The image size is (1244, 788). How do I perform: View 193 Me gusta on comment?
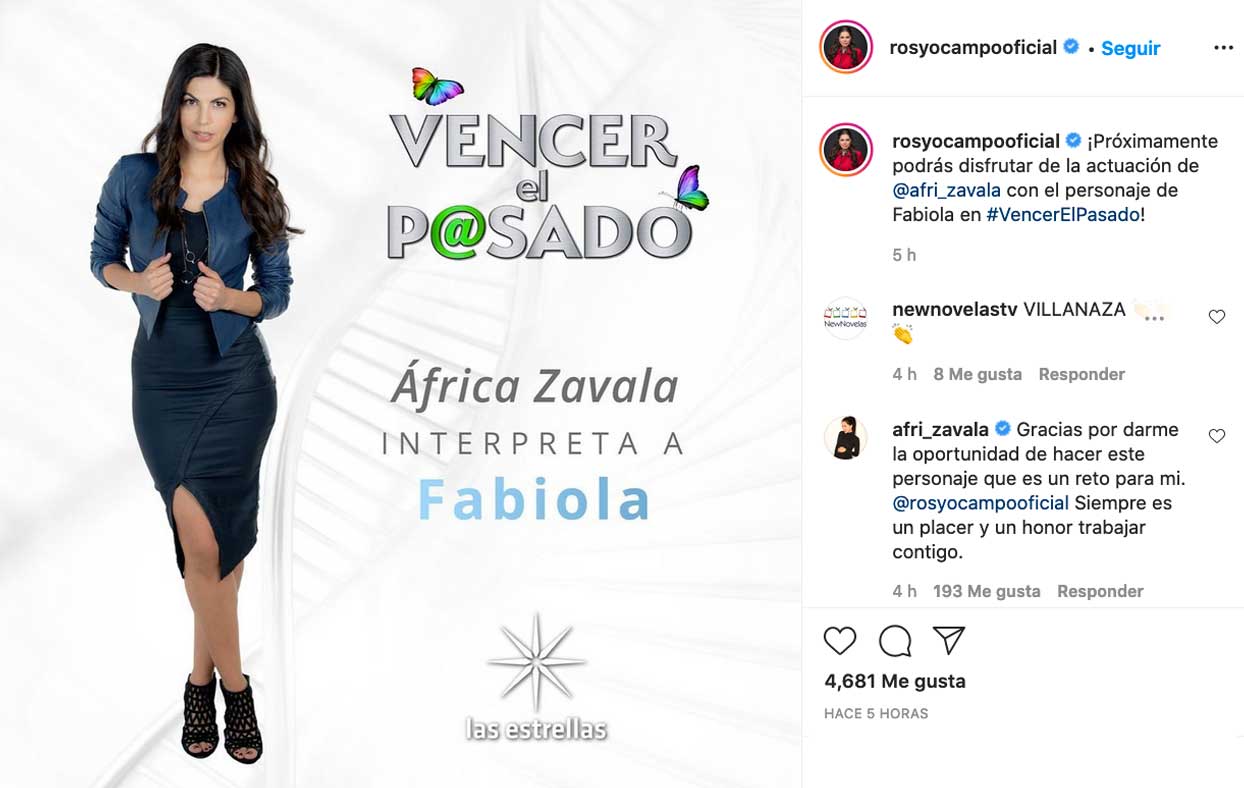click(986, 591)
